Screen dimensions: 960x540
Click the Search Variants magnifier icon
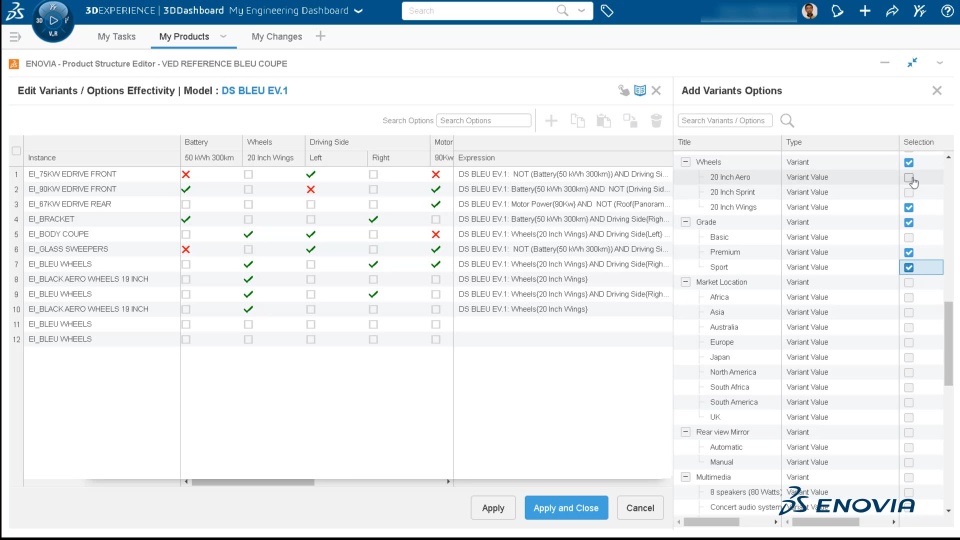(x=787, y=121)
